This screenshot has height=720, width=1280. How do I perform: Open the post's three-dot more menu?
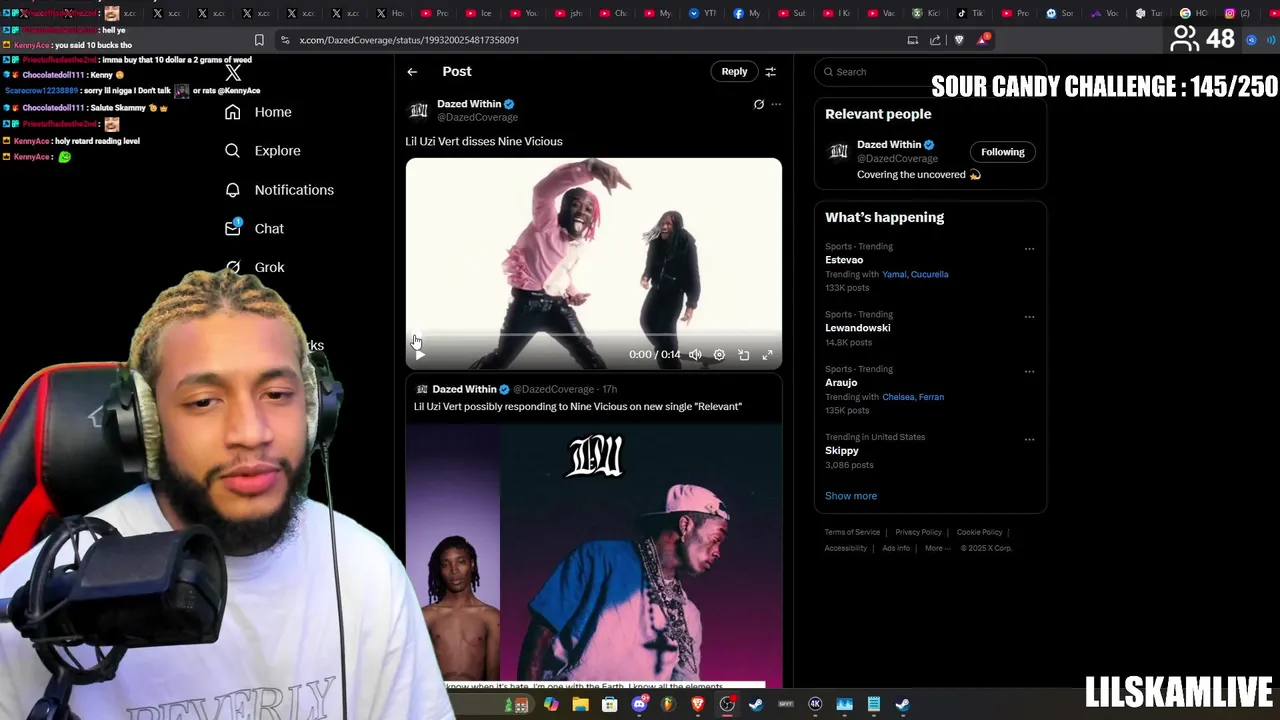pyautogui.click(x=776, y=104)
